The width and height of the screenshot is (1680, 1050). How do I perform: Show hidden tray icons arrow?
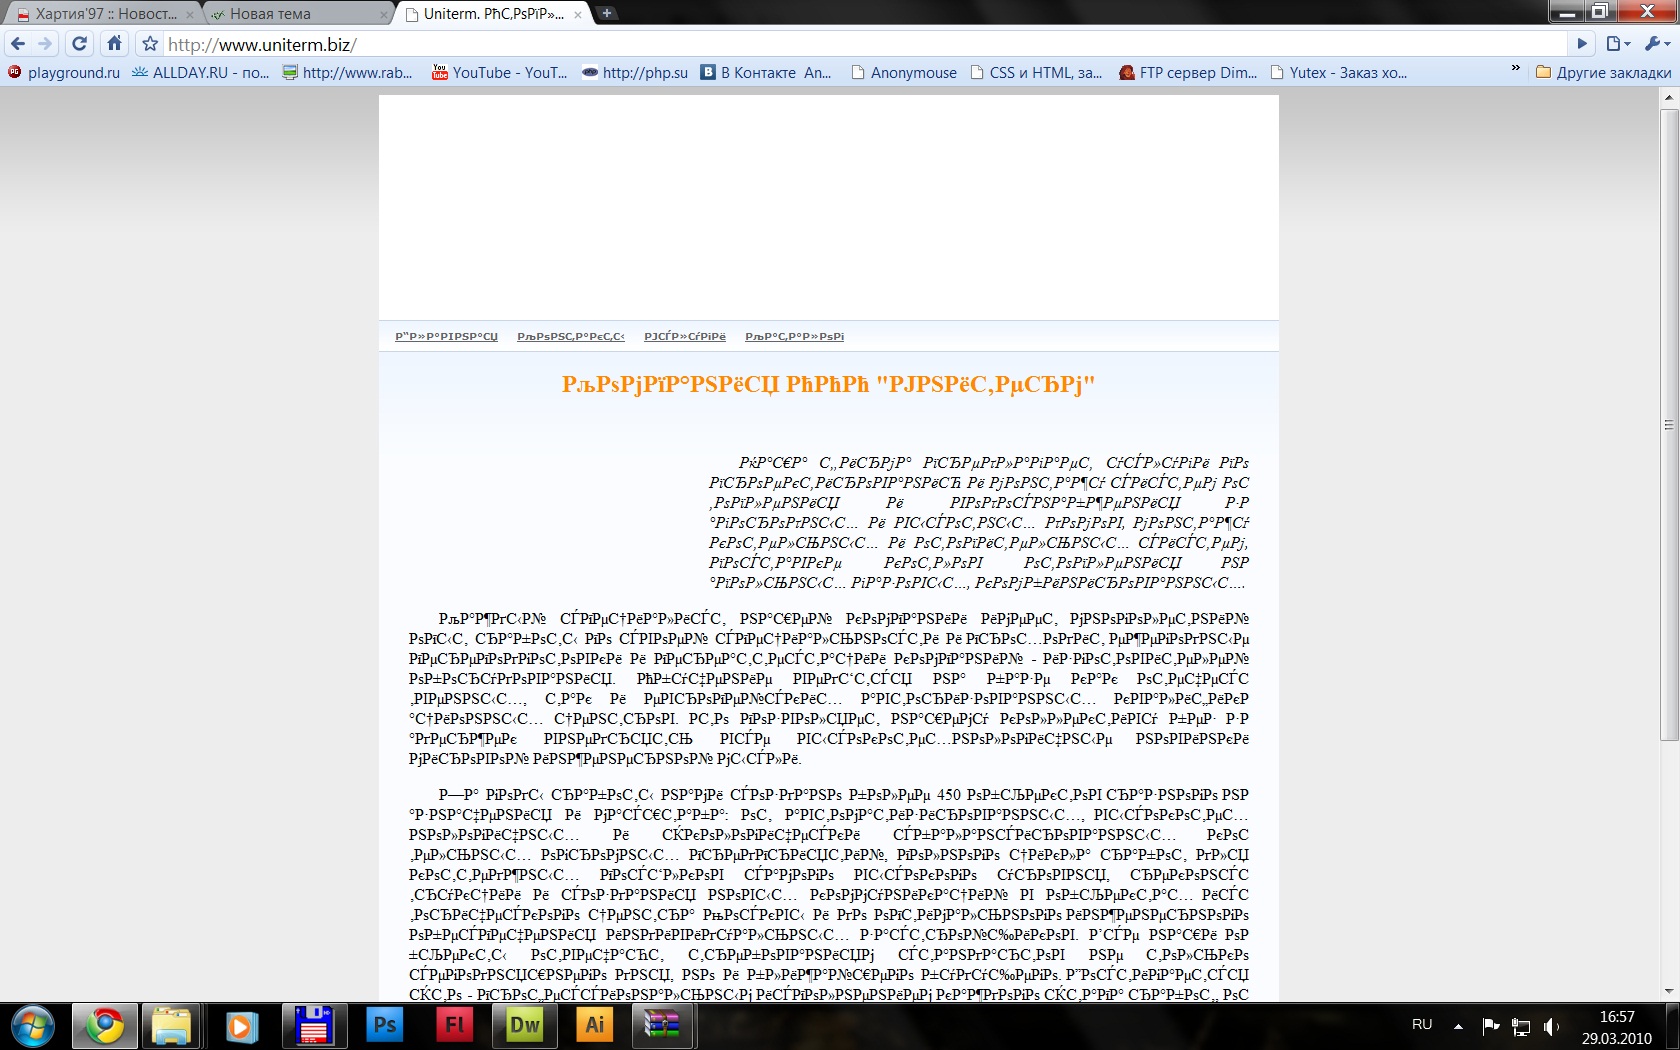tap(1458, 1026)
